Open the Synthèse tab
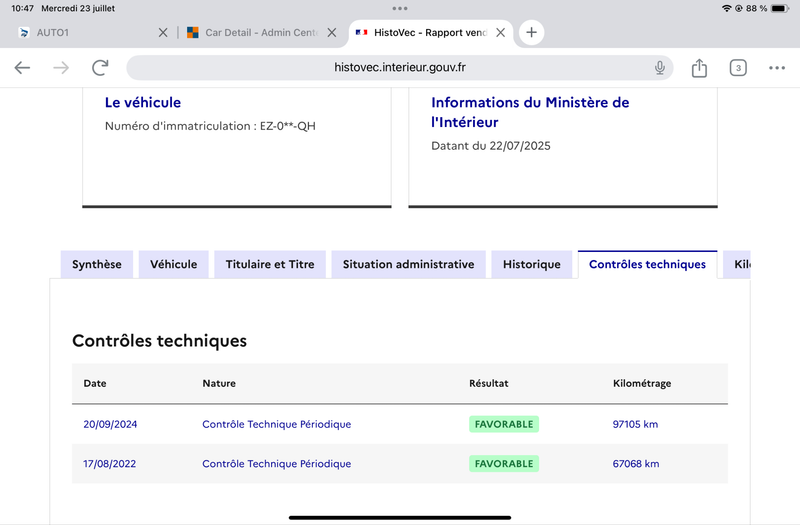Viewport: 800px width, 525px height. coord(97,265)
